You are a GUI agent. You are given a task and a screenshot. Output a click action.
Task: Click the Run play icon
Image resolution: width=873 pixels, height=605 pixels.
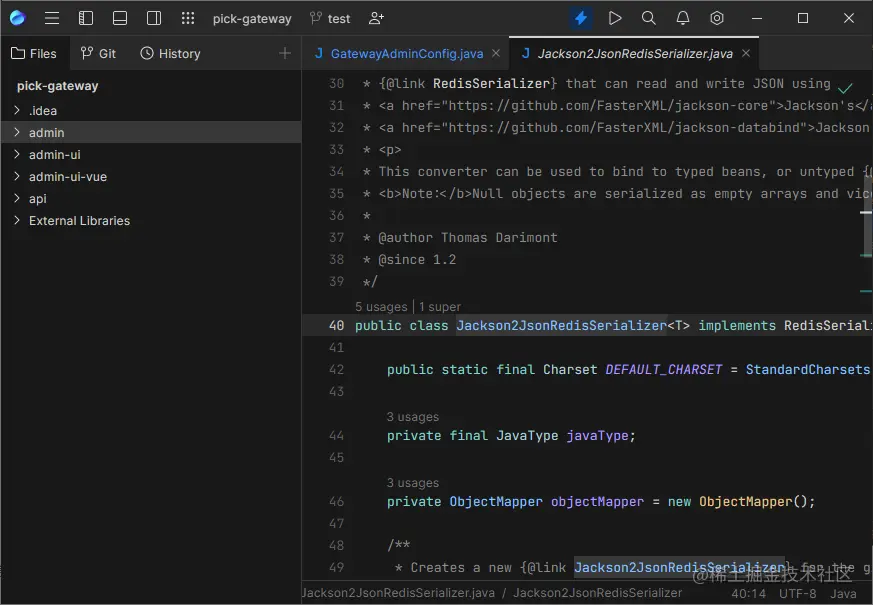pos(615,18)
